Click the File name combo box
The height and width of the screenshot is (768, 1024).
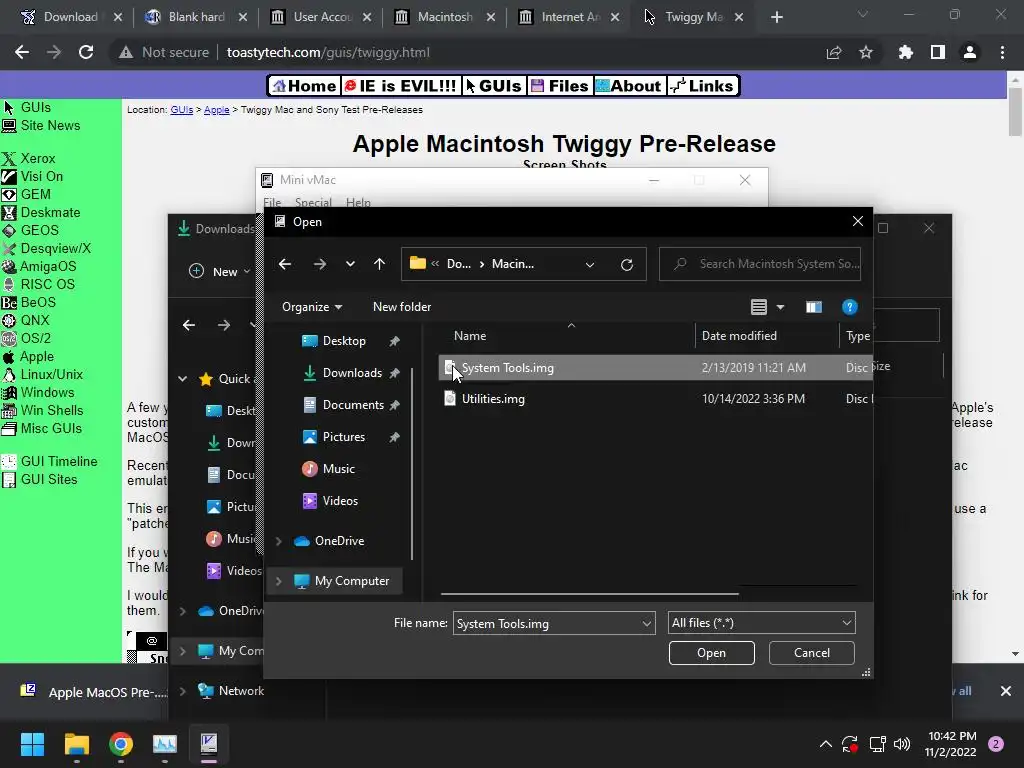pyautogui.click(x=554, y=624)
